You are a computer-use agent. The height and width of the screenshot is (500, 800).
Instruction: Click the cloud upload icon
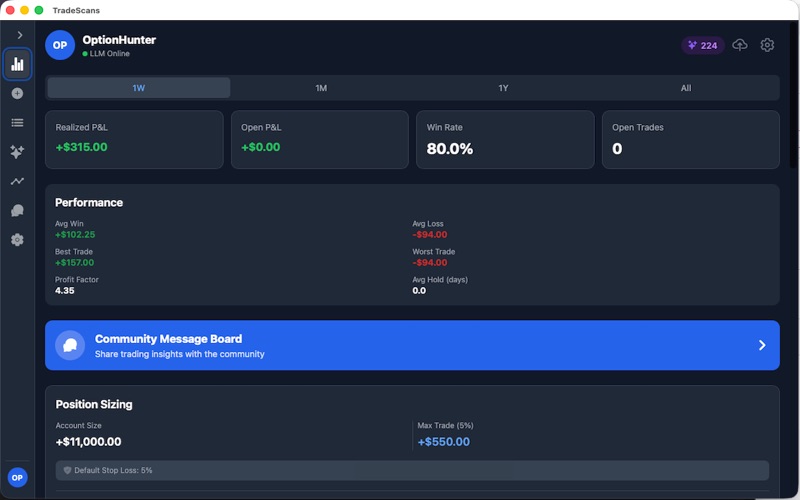click(x=739, y=45)
